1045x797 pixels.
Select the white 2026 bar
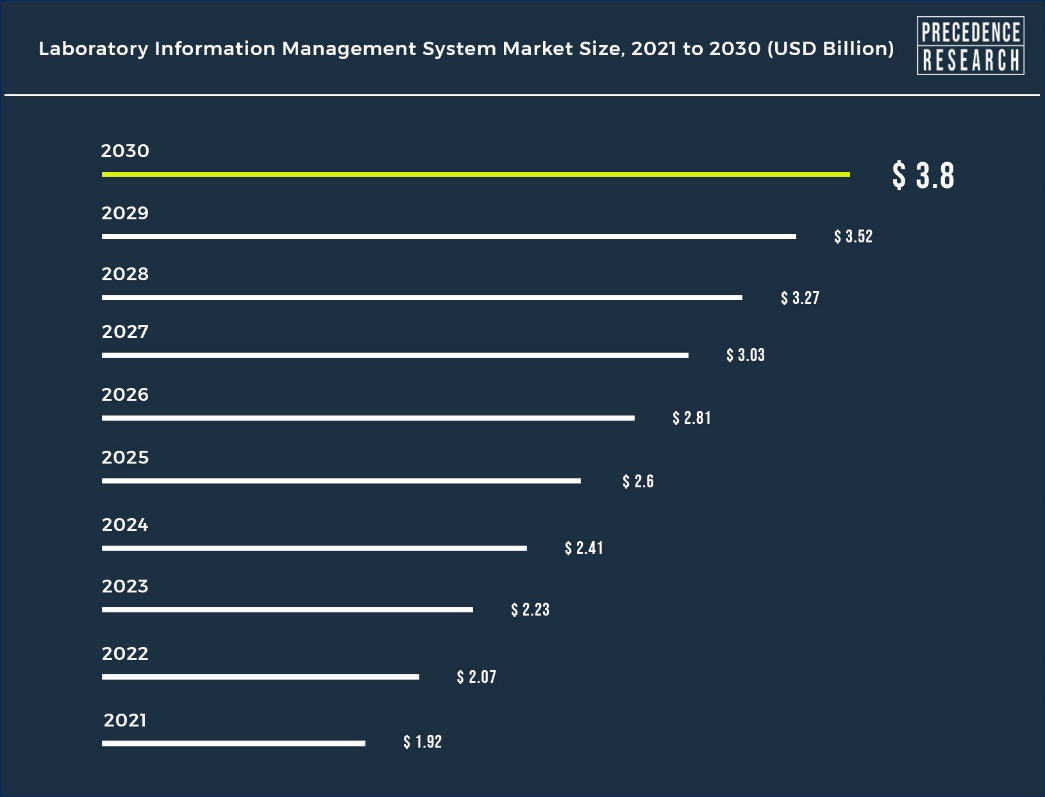[x=368, y=417]
